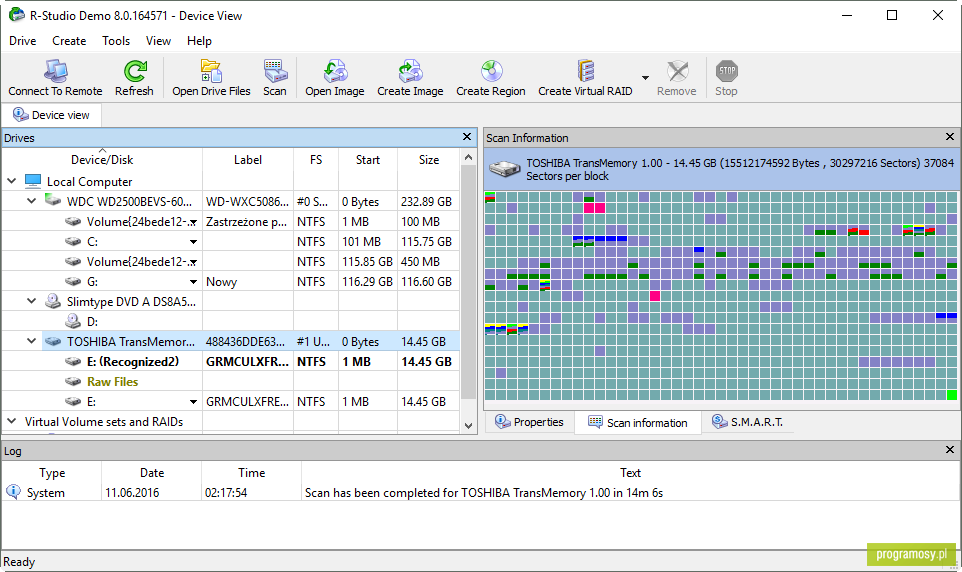Click the Time column header in Log
Screen dimensions: 962x572
click(252, 473)
